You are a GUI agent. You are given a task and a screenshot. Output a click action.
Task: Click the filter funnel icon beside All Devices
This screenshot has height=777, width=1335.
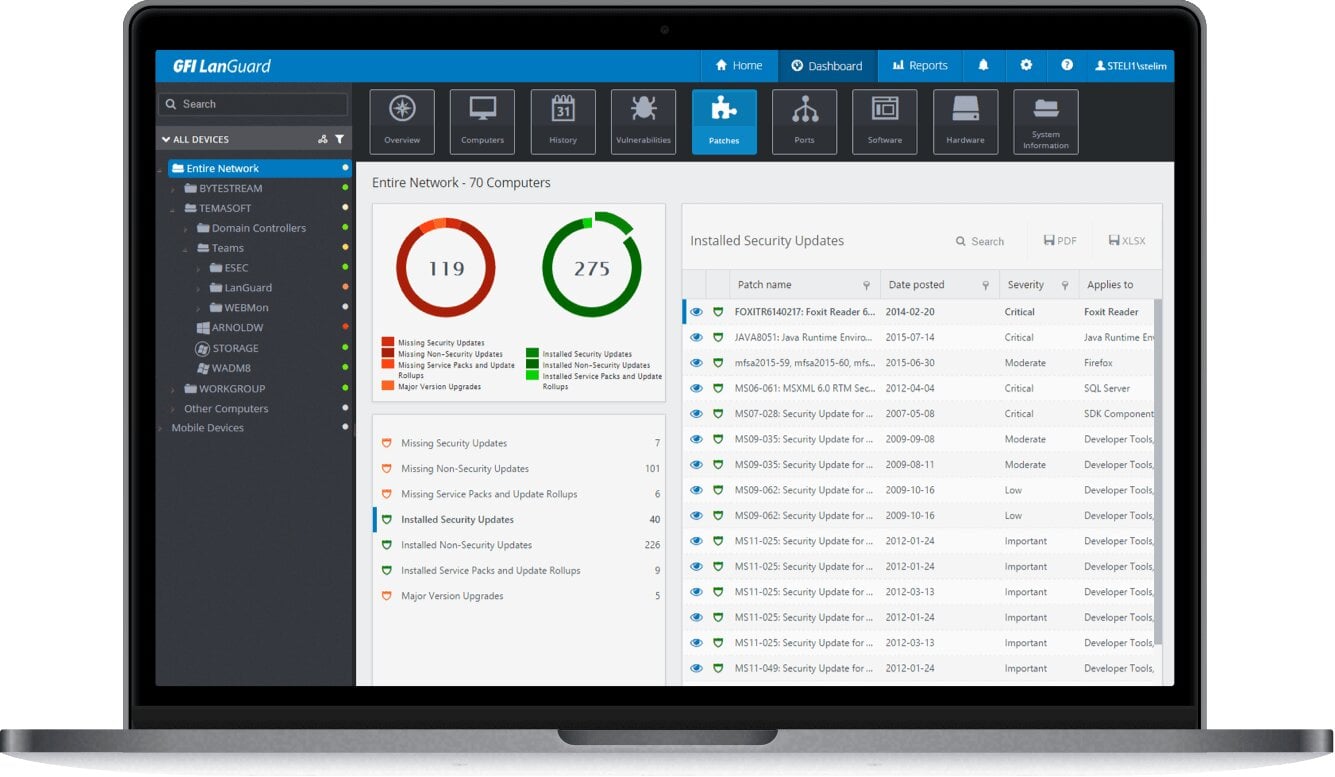(x=339, y=139)
